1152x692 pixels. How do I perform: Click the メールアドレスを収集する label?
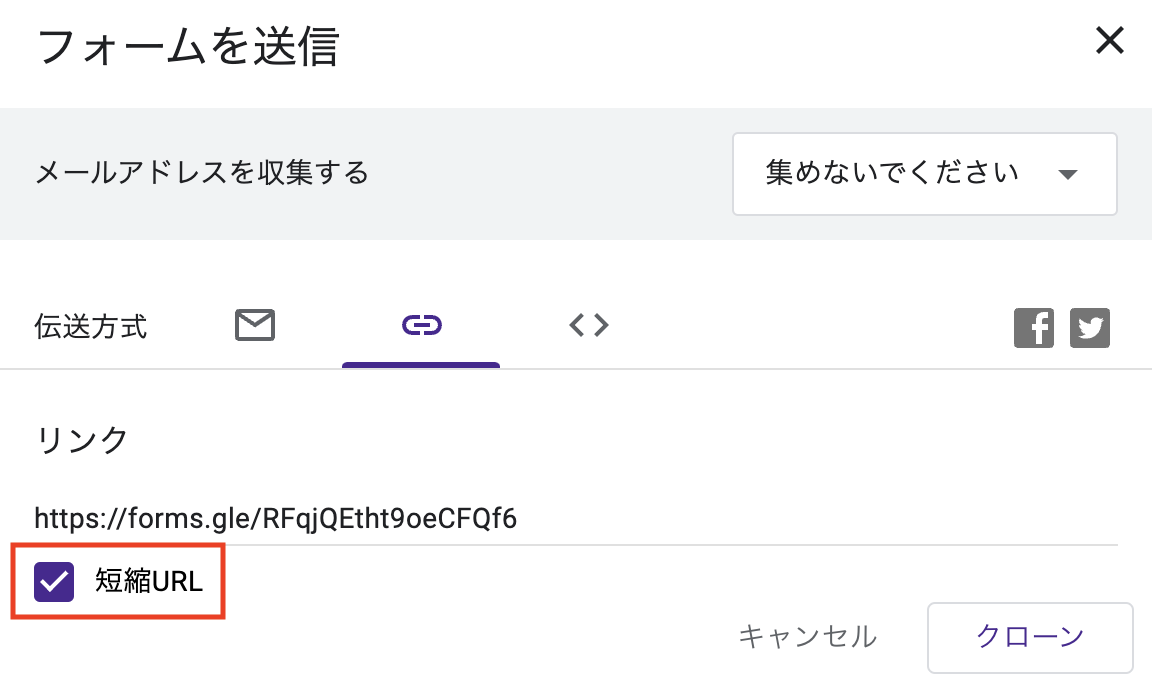(202, 173)
